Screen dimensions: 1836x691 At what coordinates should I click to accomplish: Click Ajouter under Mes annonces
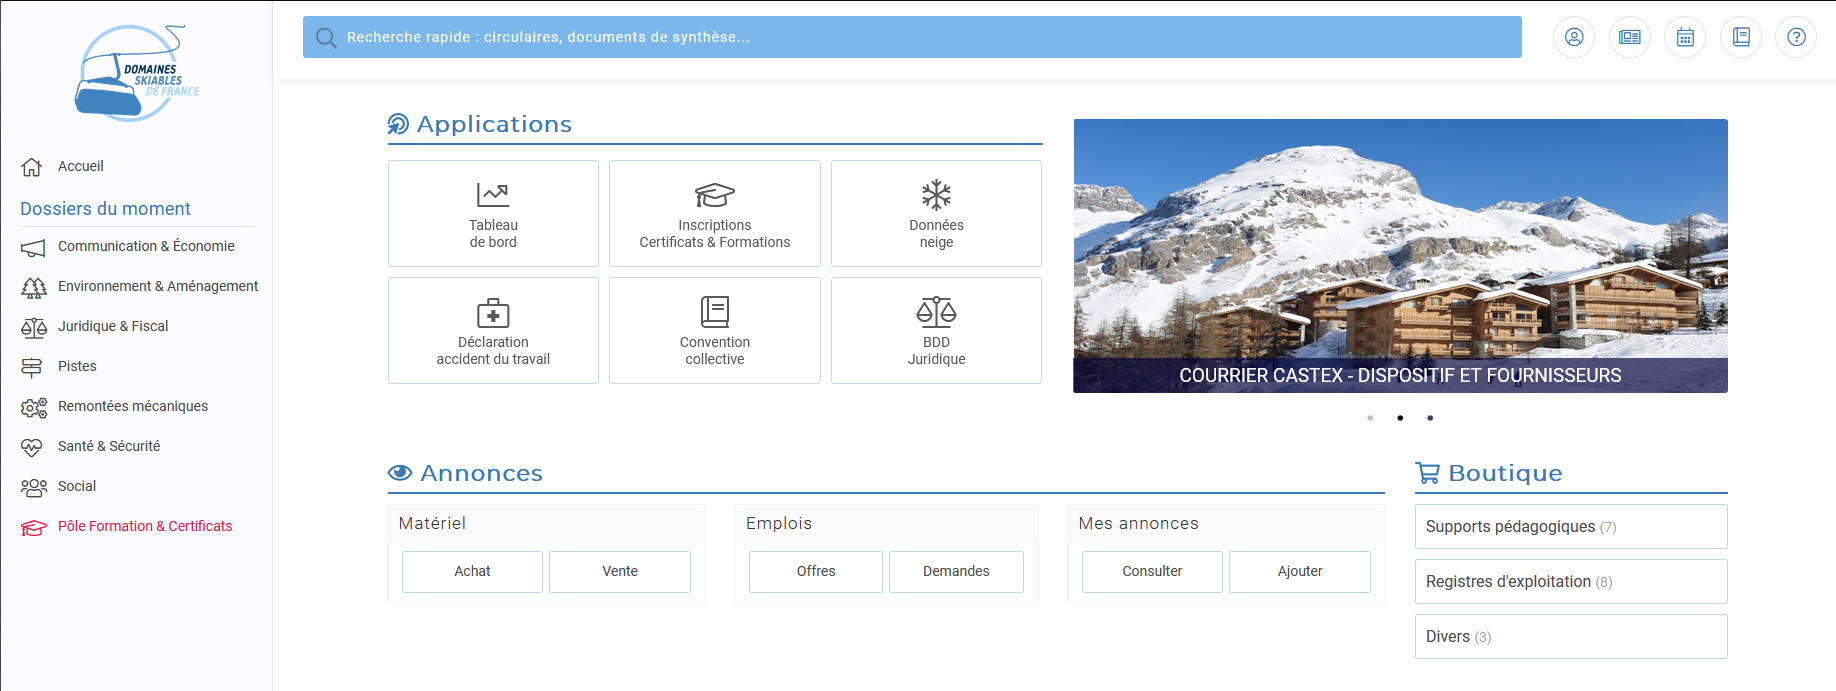(x=1299, y=571)
